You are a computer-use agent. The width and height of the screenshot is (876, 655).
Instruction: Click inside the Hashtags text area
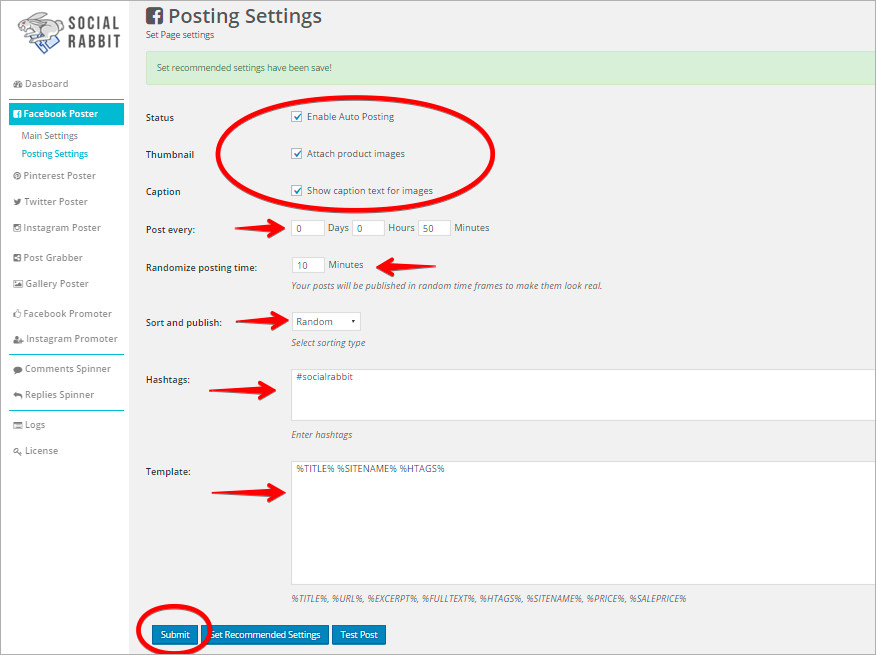click(x=583, y=395)
